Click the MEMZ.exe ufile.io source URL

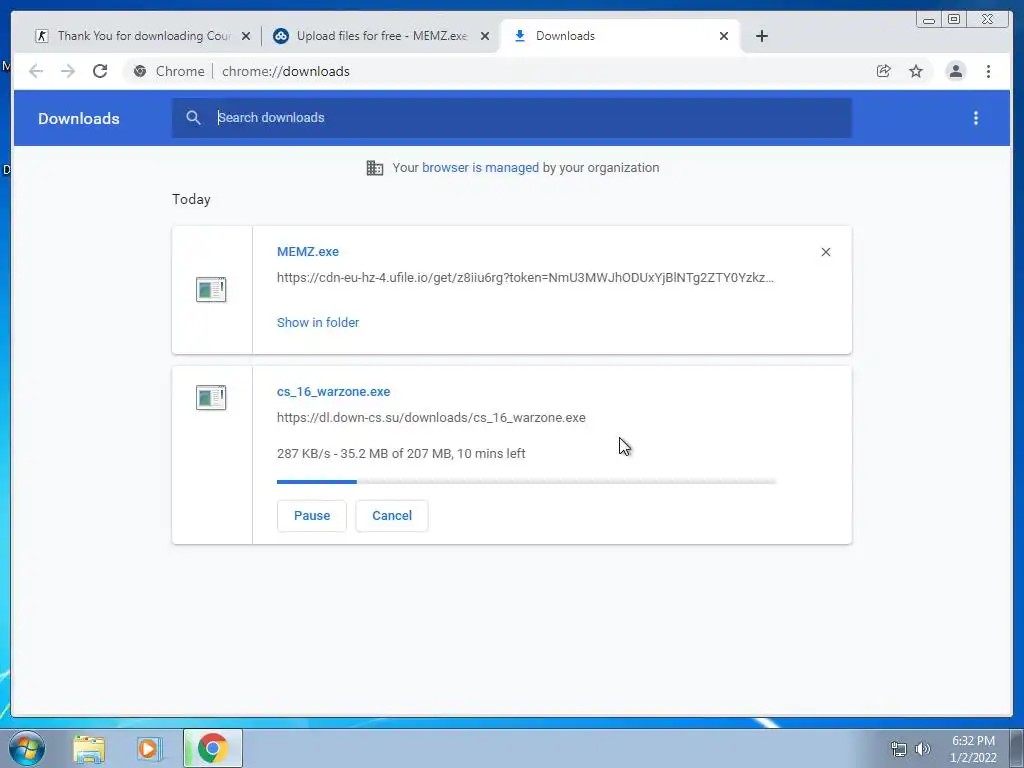[x=525, y=278]
